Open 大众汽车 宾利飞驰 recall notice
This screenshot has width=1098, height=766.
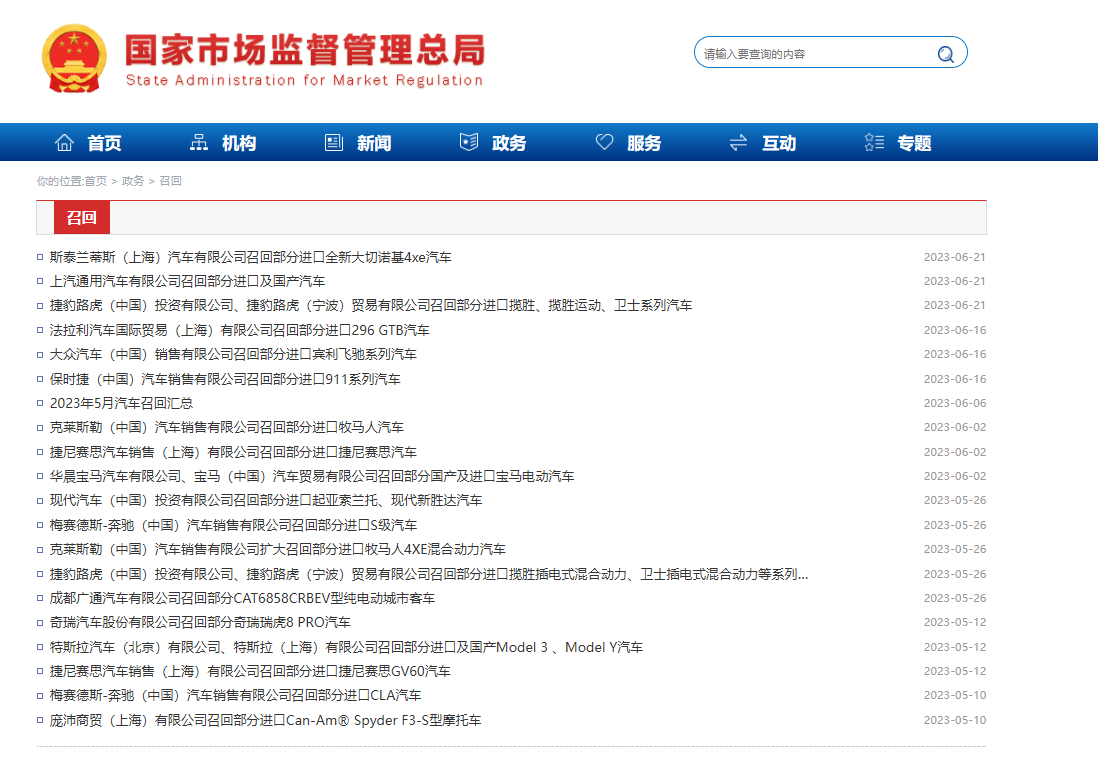(232, 354)
